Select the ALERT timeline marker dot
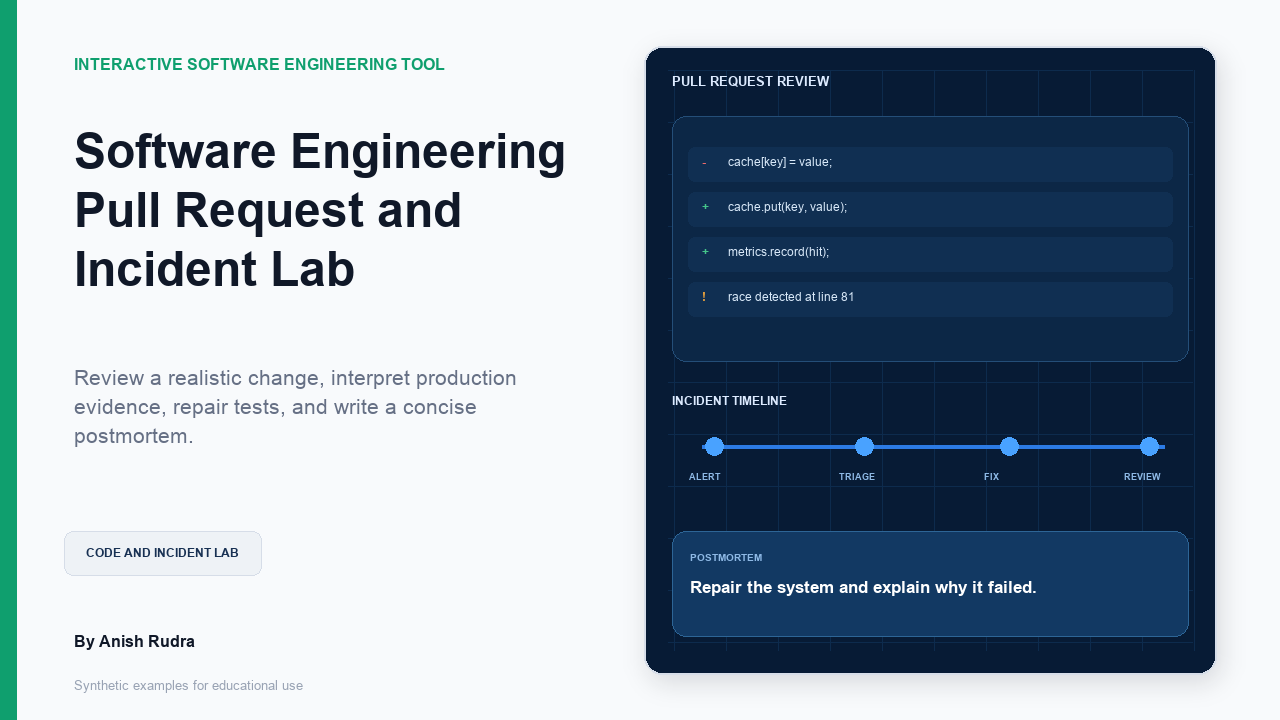The height and width of the screenshot is (720, 1280). pos(714,447)
